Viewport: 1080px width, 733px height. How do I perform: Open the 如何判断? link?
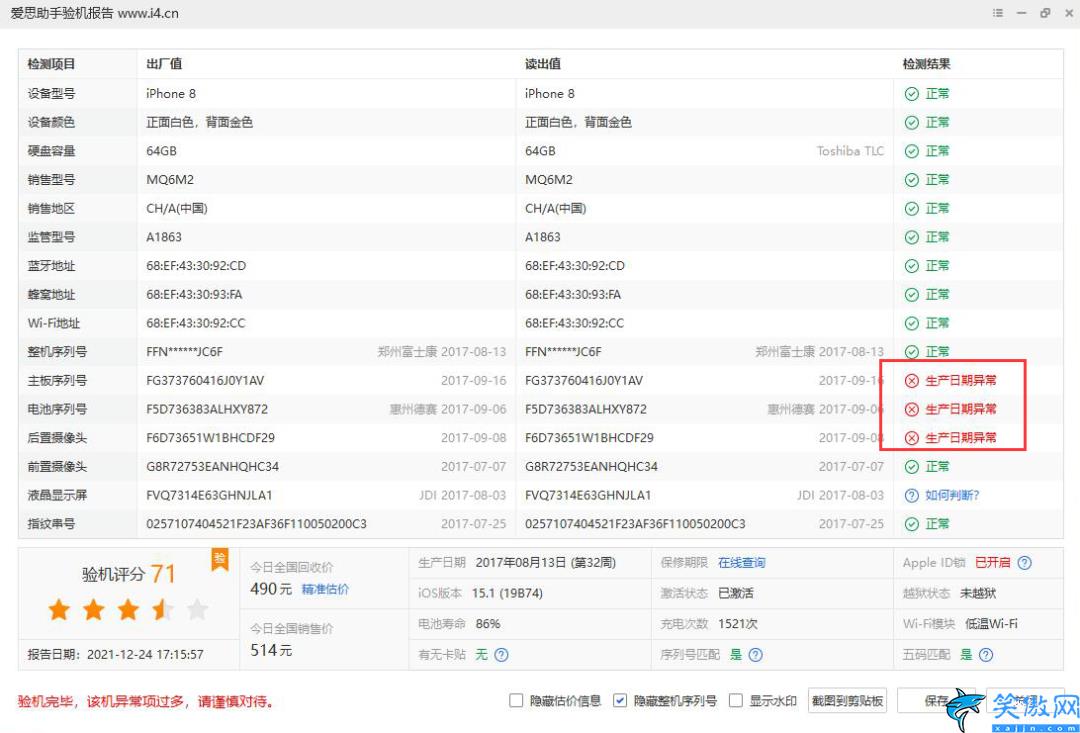coord(953,495)
